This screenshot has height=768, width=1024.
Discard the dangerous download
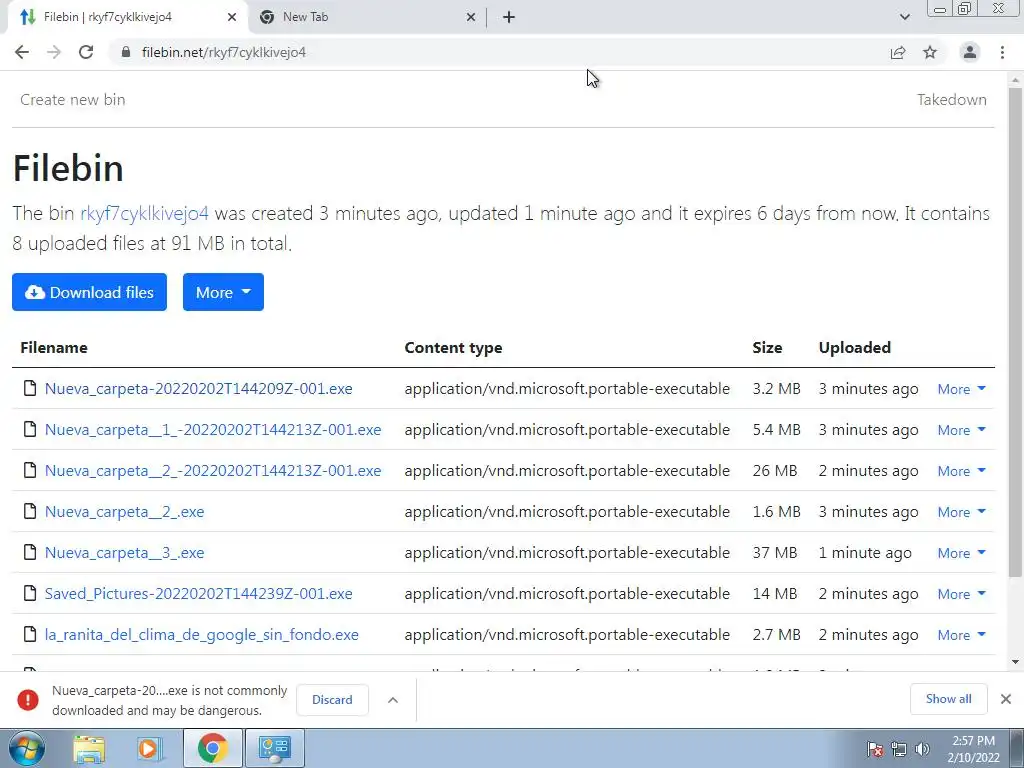(332, 699)
